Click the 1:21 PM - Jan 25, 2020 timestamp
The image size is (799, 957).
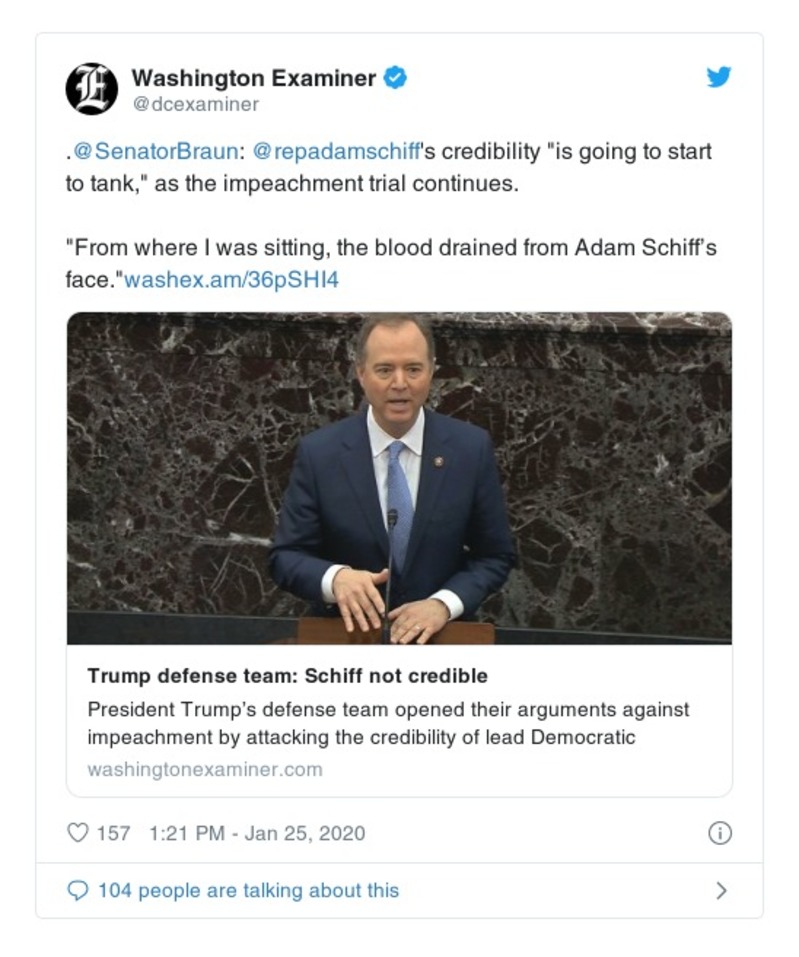[256, 833]
